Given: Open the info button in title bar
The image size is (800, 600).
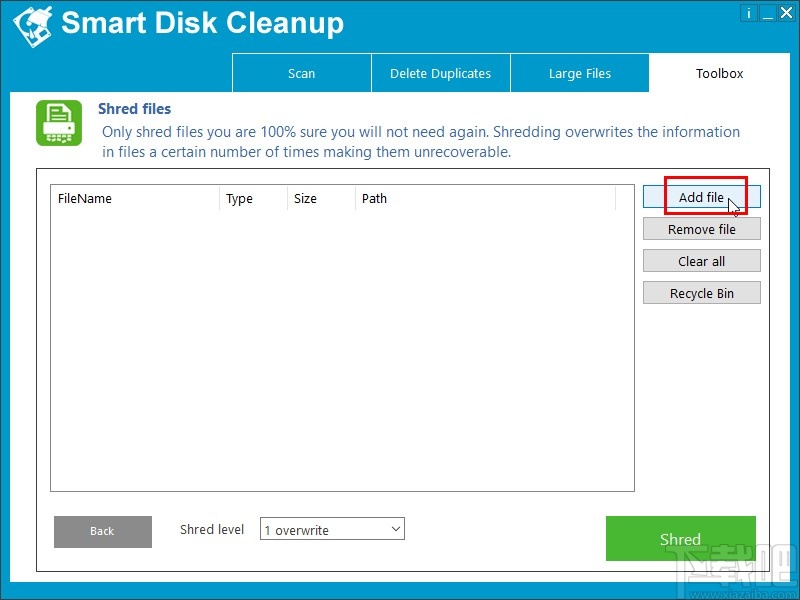Looking at the screenshot, I should (748, 13).
